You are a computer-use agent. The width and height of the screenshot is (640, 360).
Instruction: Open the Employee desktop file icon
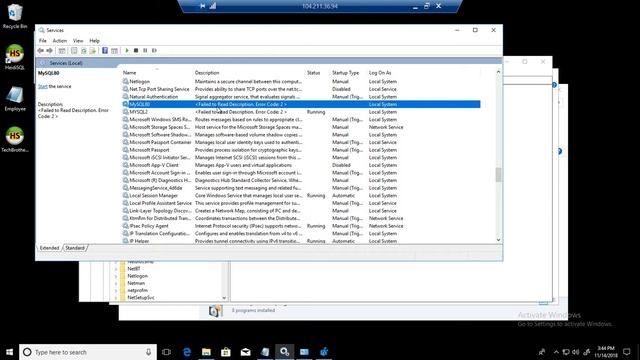(x=15, y=99)
